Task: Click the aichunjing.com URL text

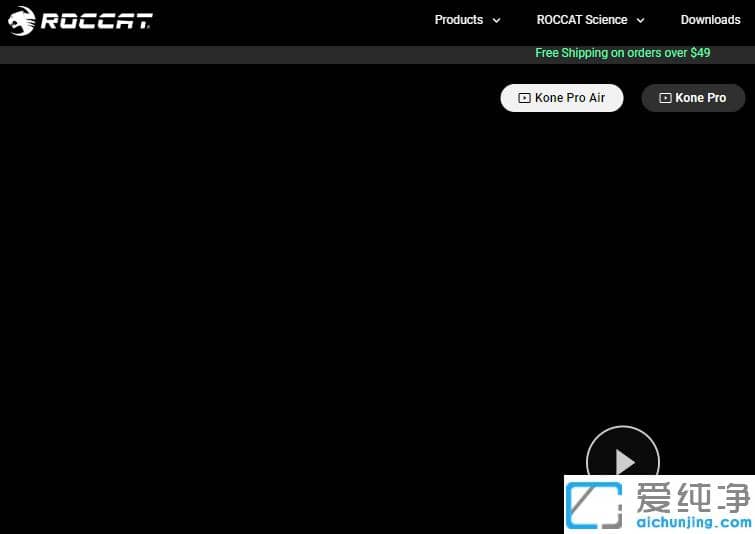Action: click(x=692, y=522)
